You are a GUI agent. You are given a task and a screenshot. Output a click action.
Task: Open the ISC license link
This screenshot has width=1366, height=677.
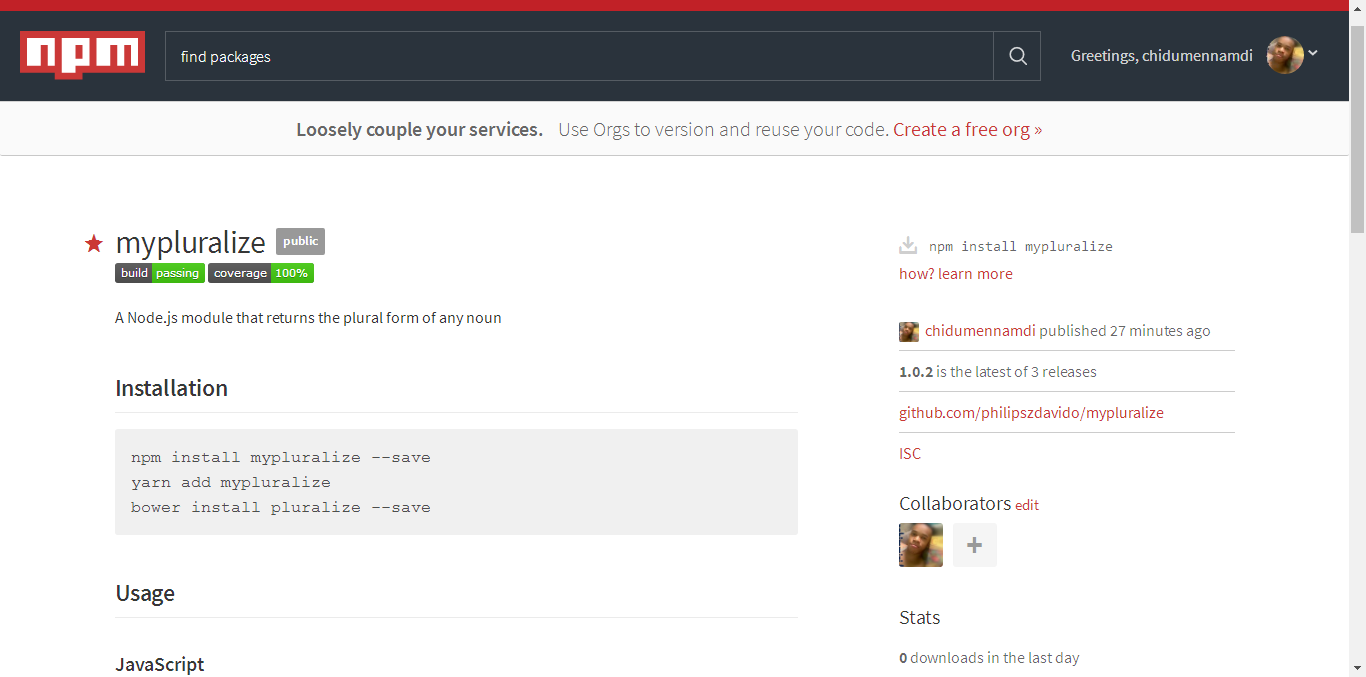(x=910, y=454)
